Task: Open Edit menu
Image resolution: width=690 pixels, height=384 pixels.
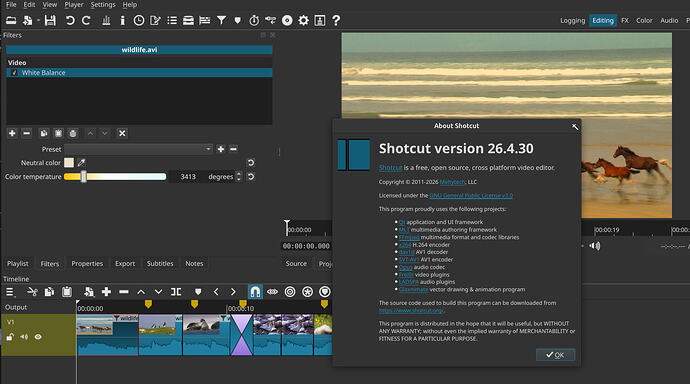Action: coord(29,4)
